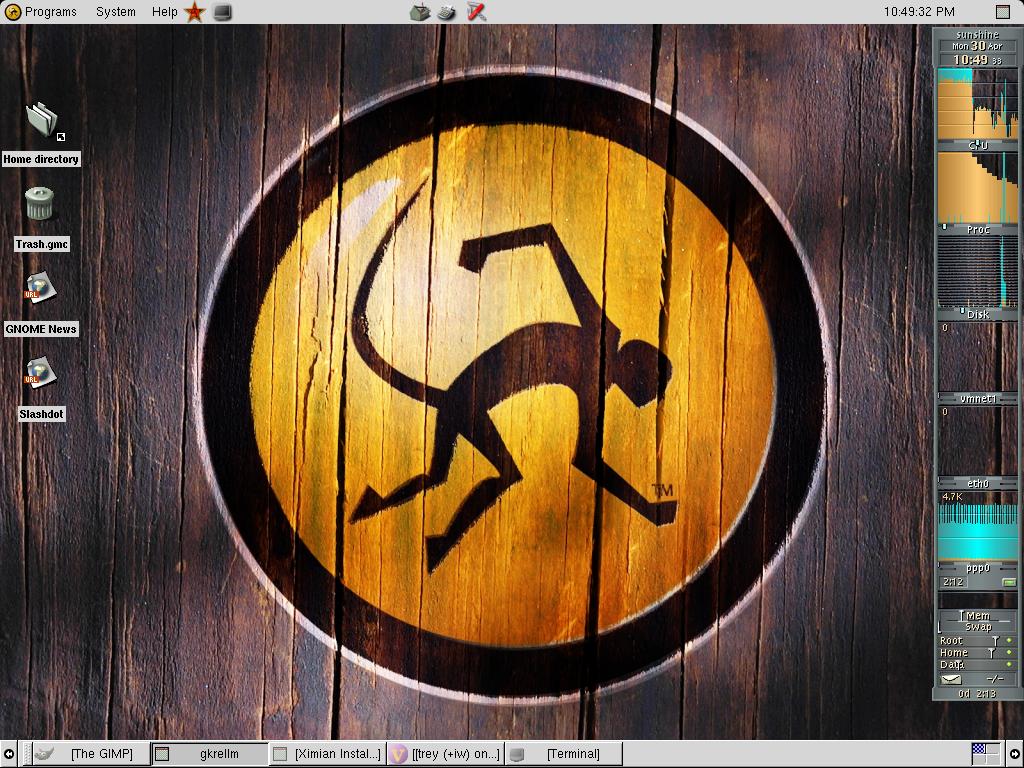Click the purple V icon in tasklist
Screen dimensions: 1024x768
click(x=398, y=754)
